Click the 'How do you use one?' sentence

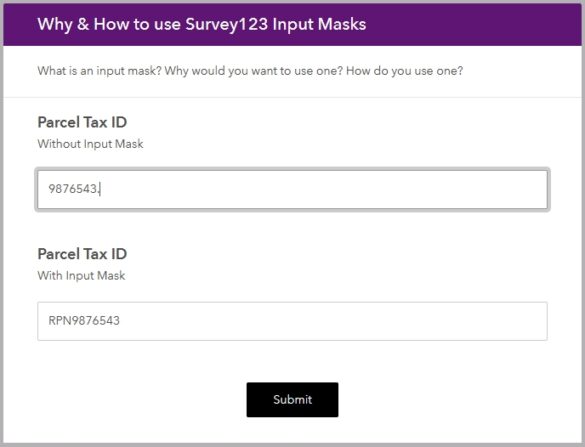404,71
